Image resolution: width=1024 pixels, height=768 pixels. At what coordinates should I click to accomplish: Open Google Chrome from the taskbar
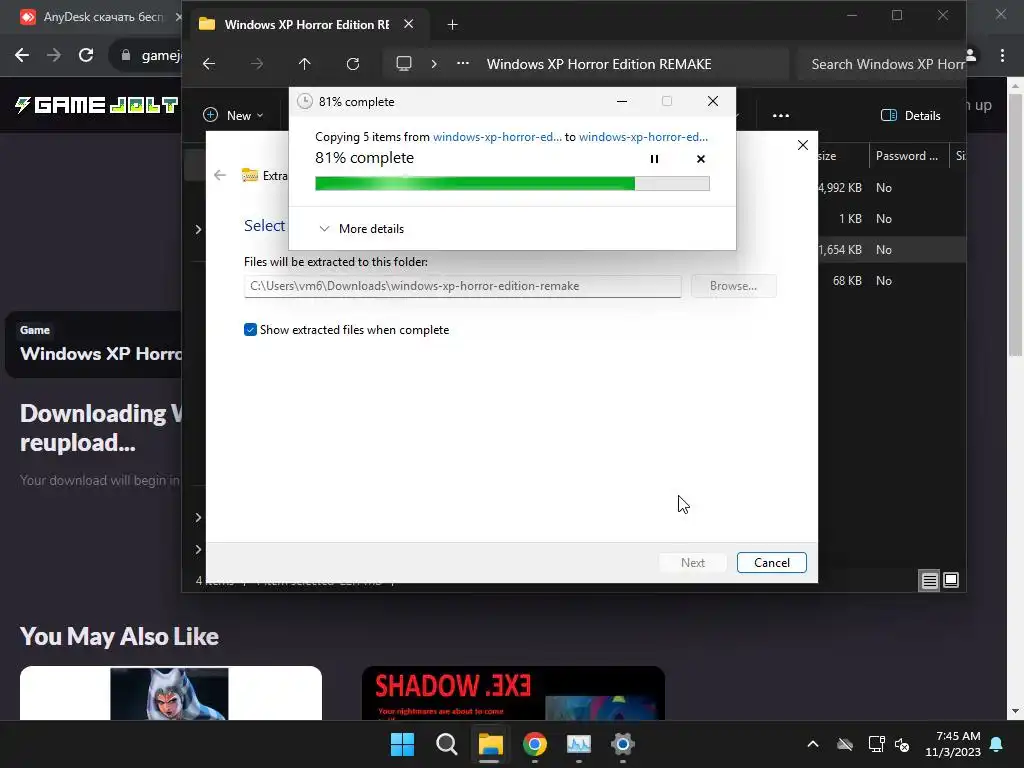535,744
